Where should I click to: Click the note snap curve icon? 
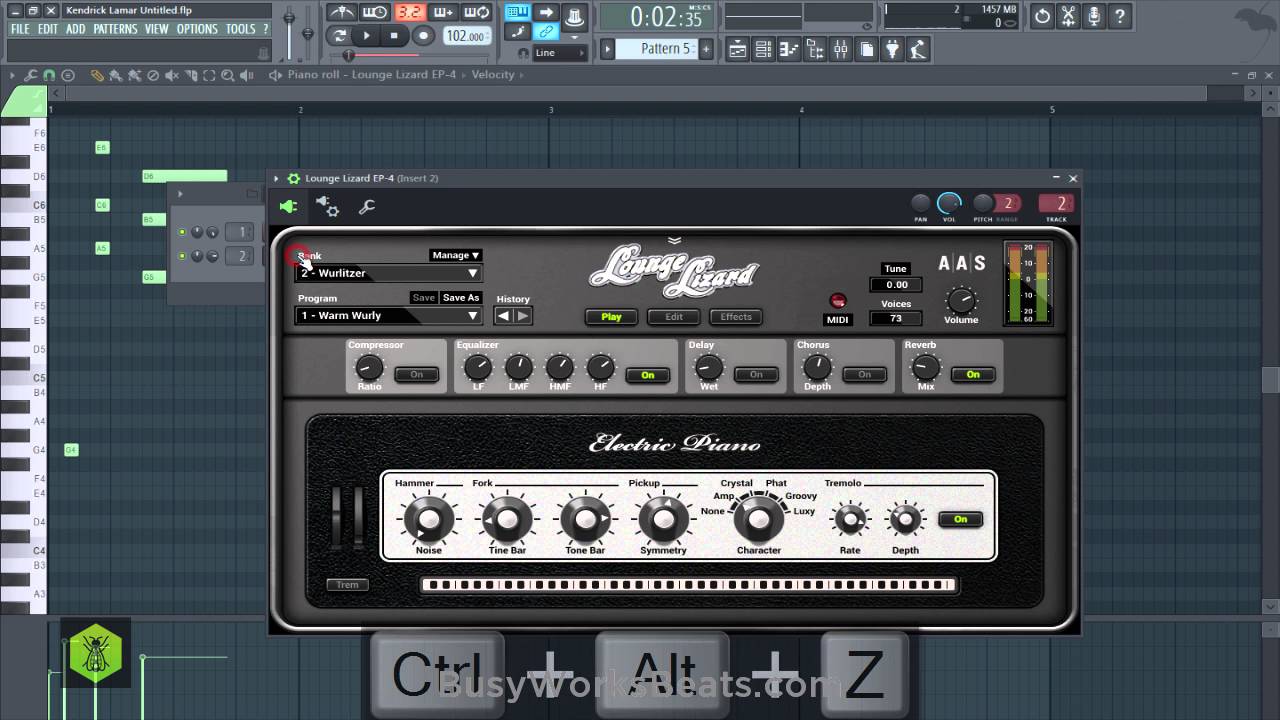[x=517, y=32]
